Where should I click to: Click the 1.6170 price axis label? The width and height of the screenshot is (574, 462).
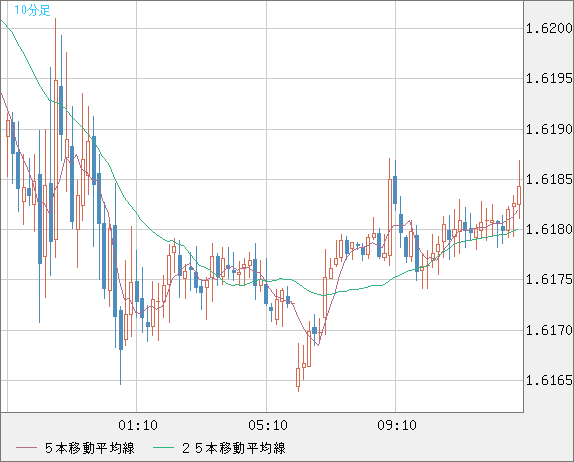click(549, 331)
